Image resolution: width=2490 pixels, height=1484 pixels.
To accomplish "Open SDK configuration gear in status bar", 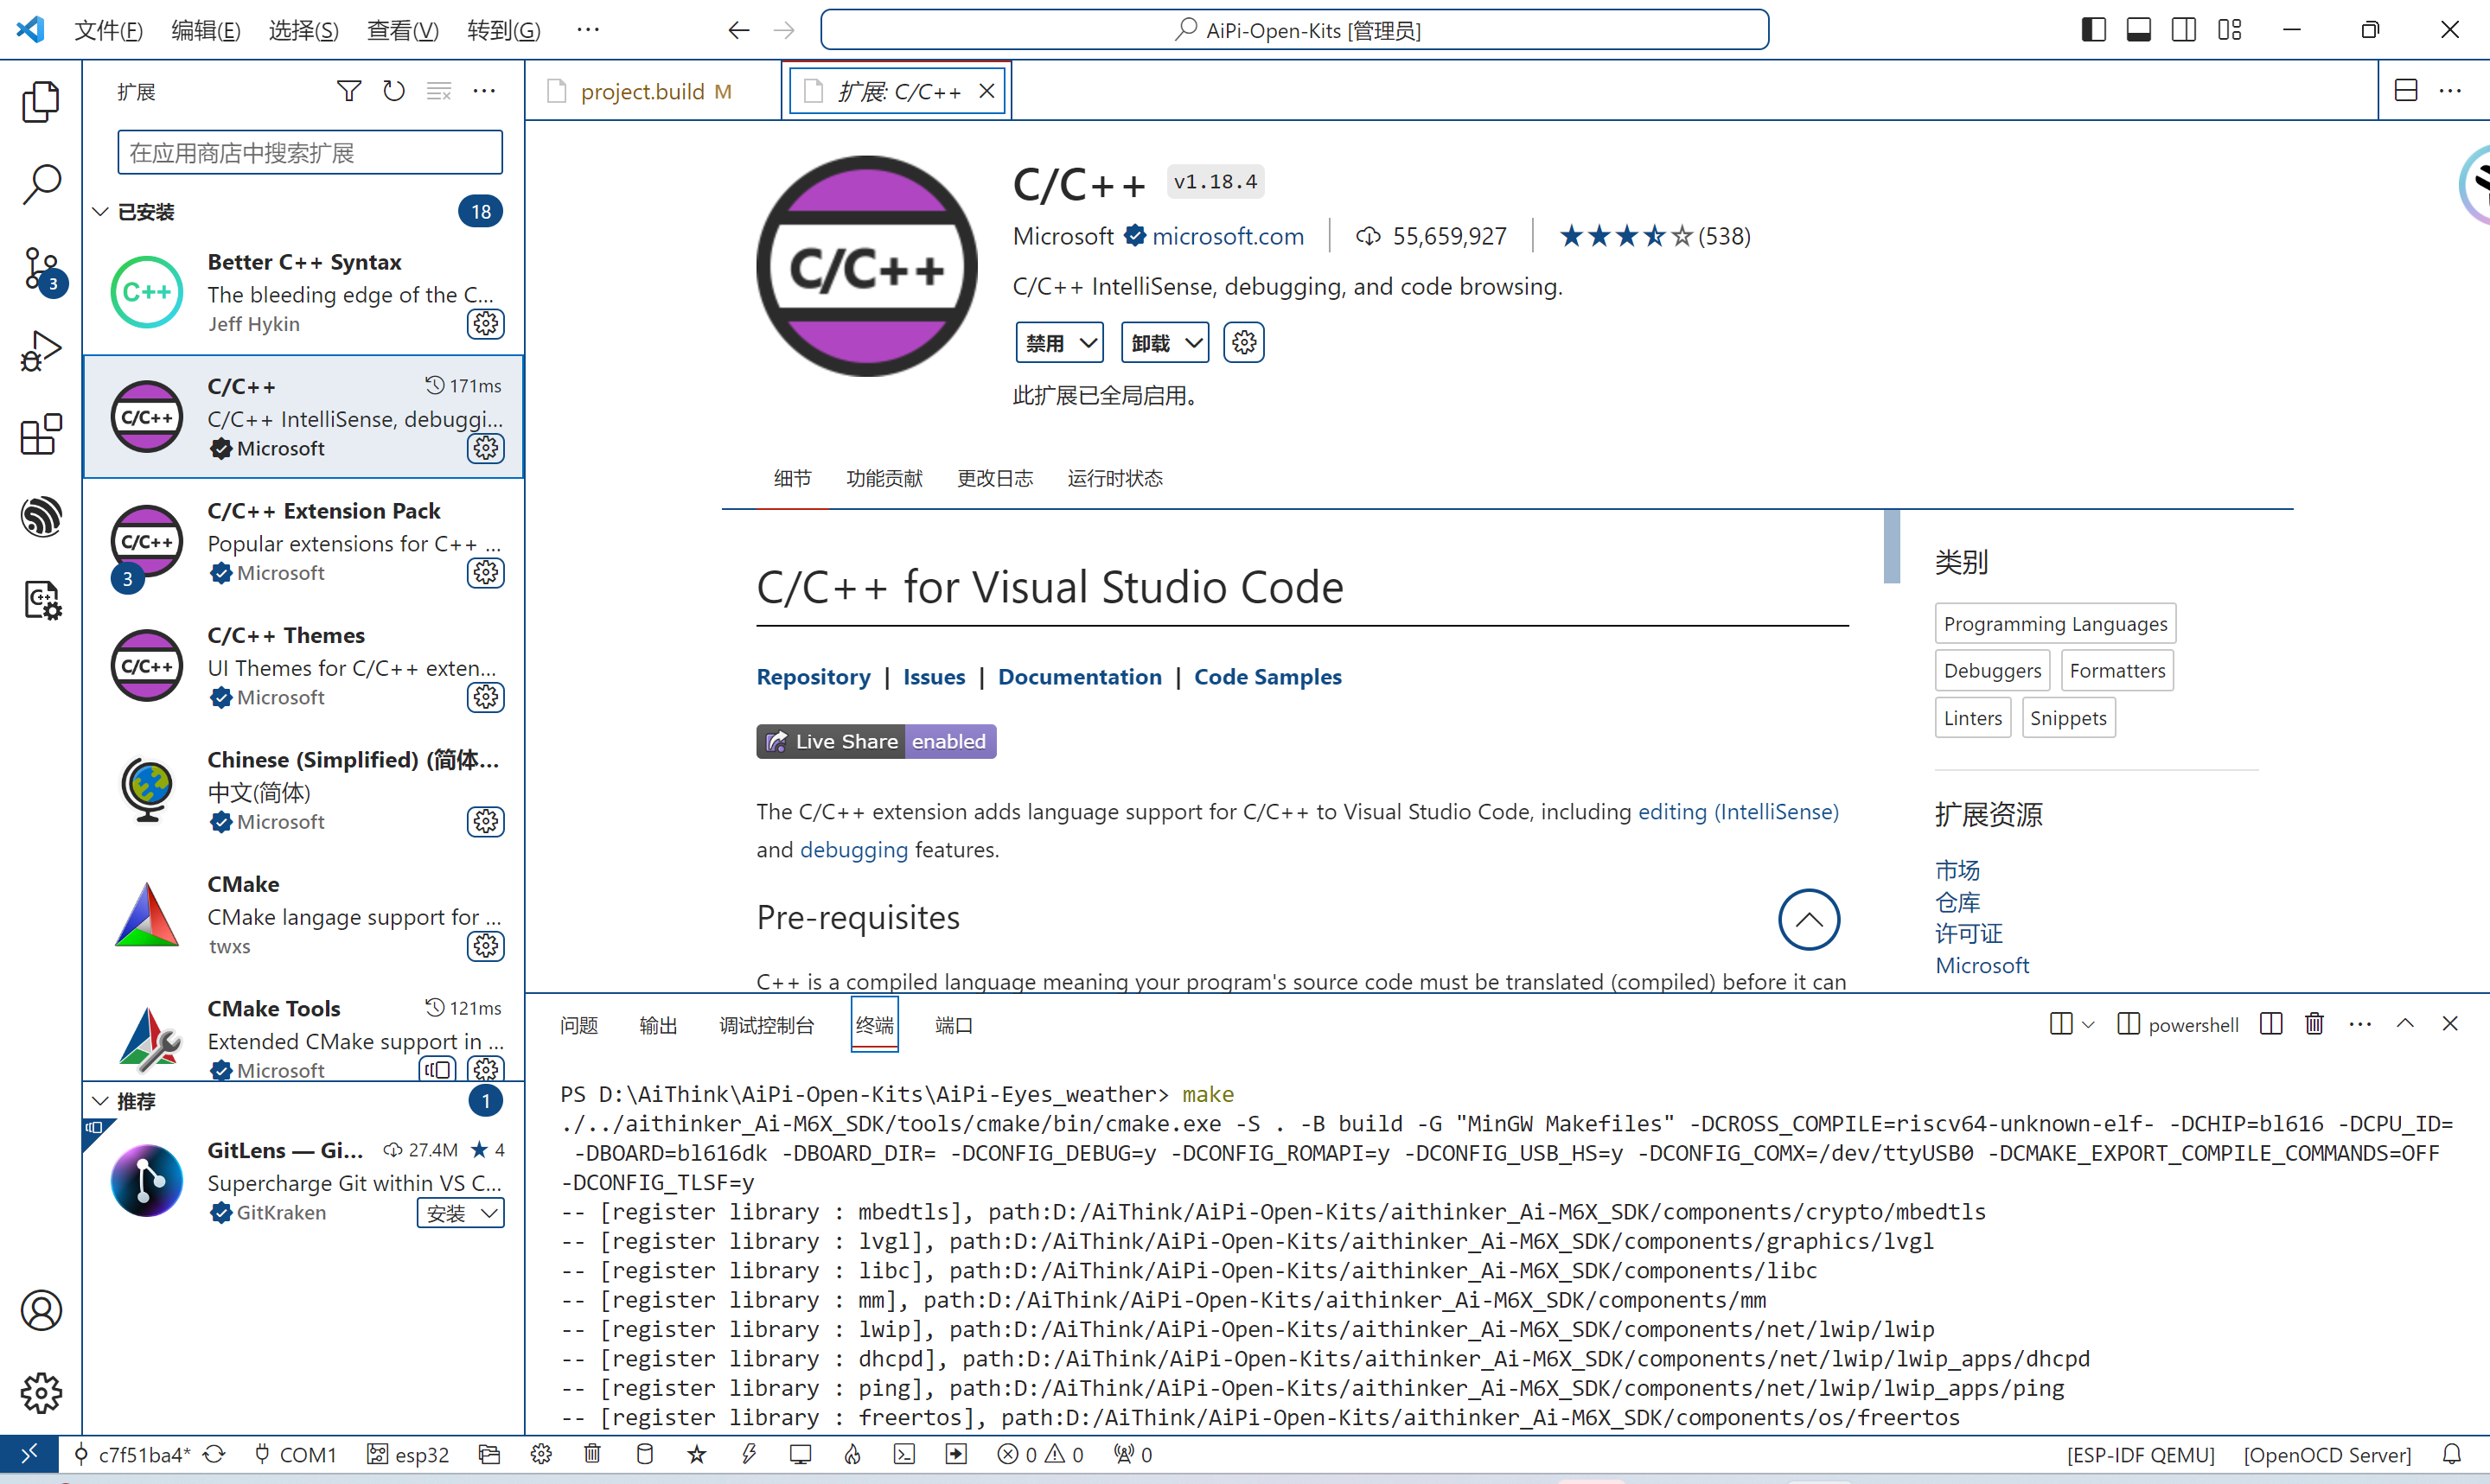I will click(541, 1455).
